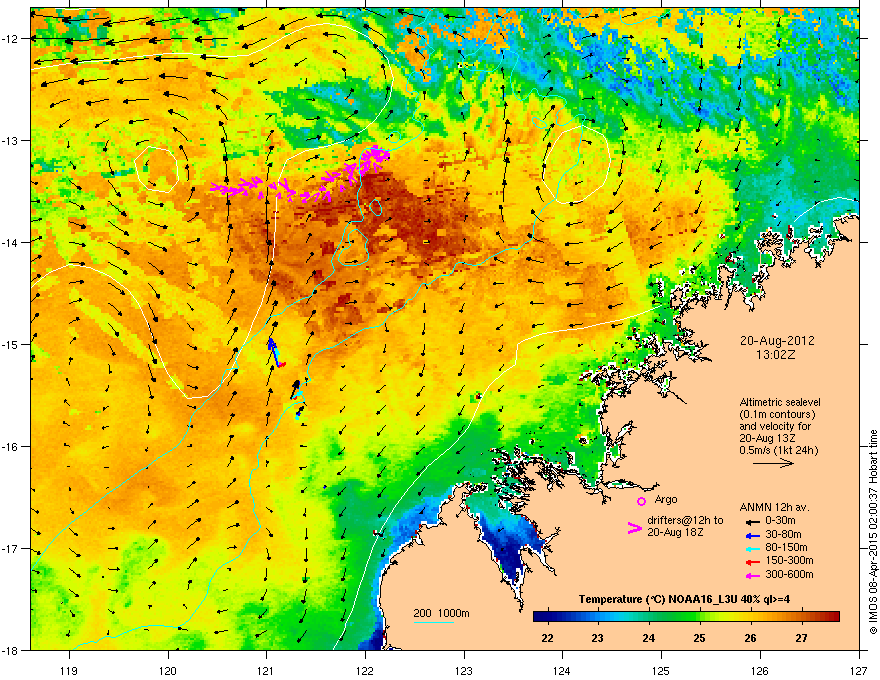Click the magenta drifter arrowhead legend symbol
This screenshot has width=880, height=680.
(x=634, y=527)
